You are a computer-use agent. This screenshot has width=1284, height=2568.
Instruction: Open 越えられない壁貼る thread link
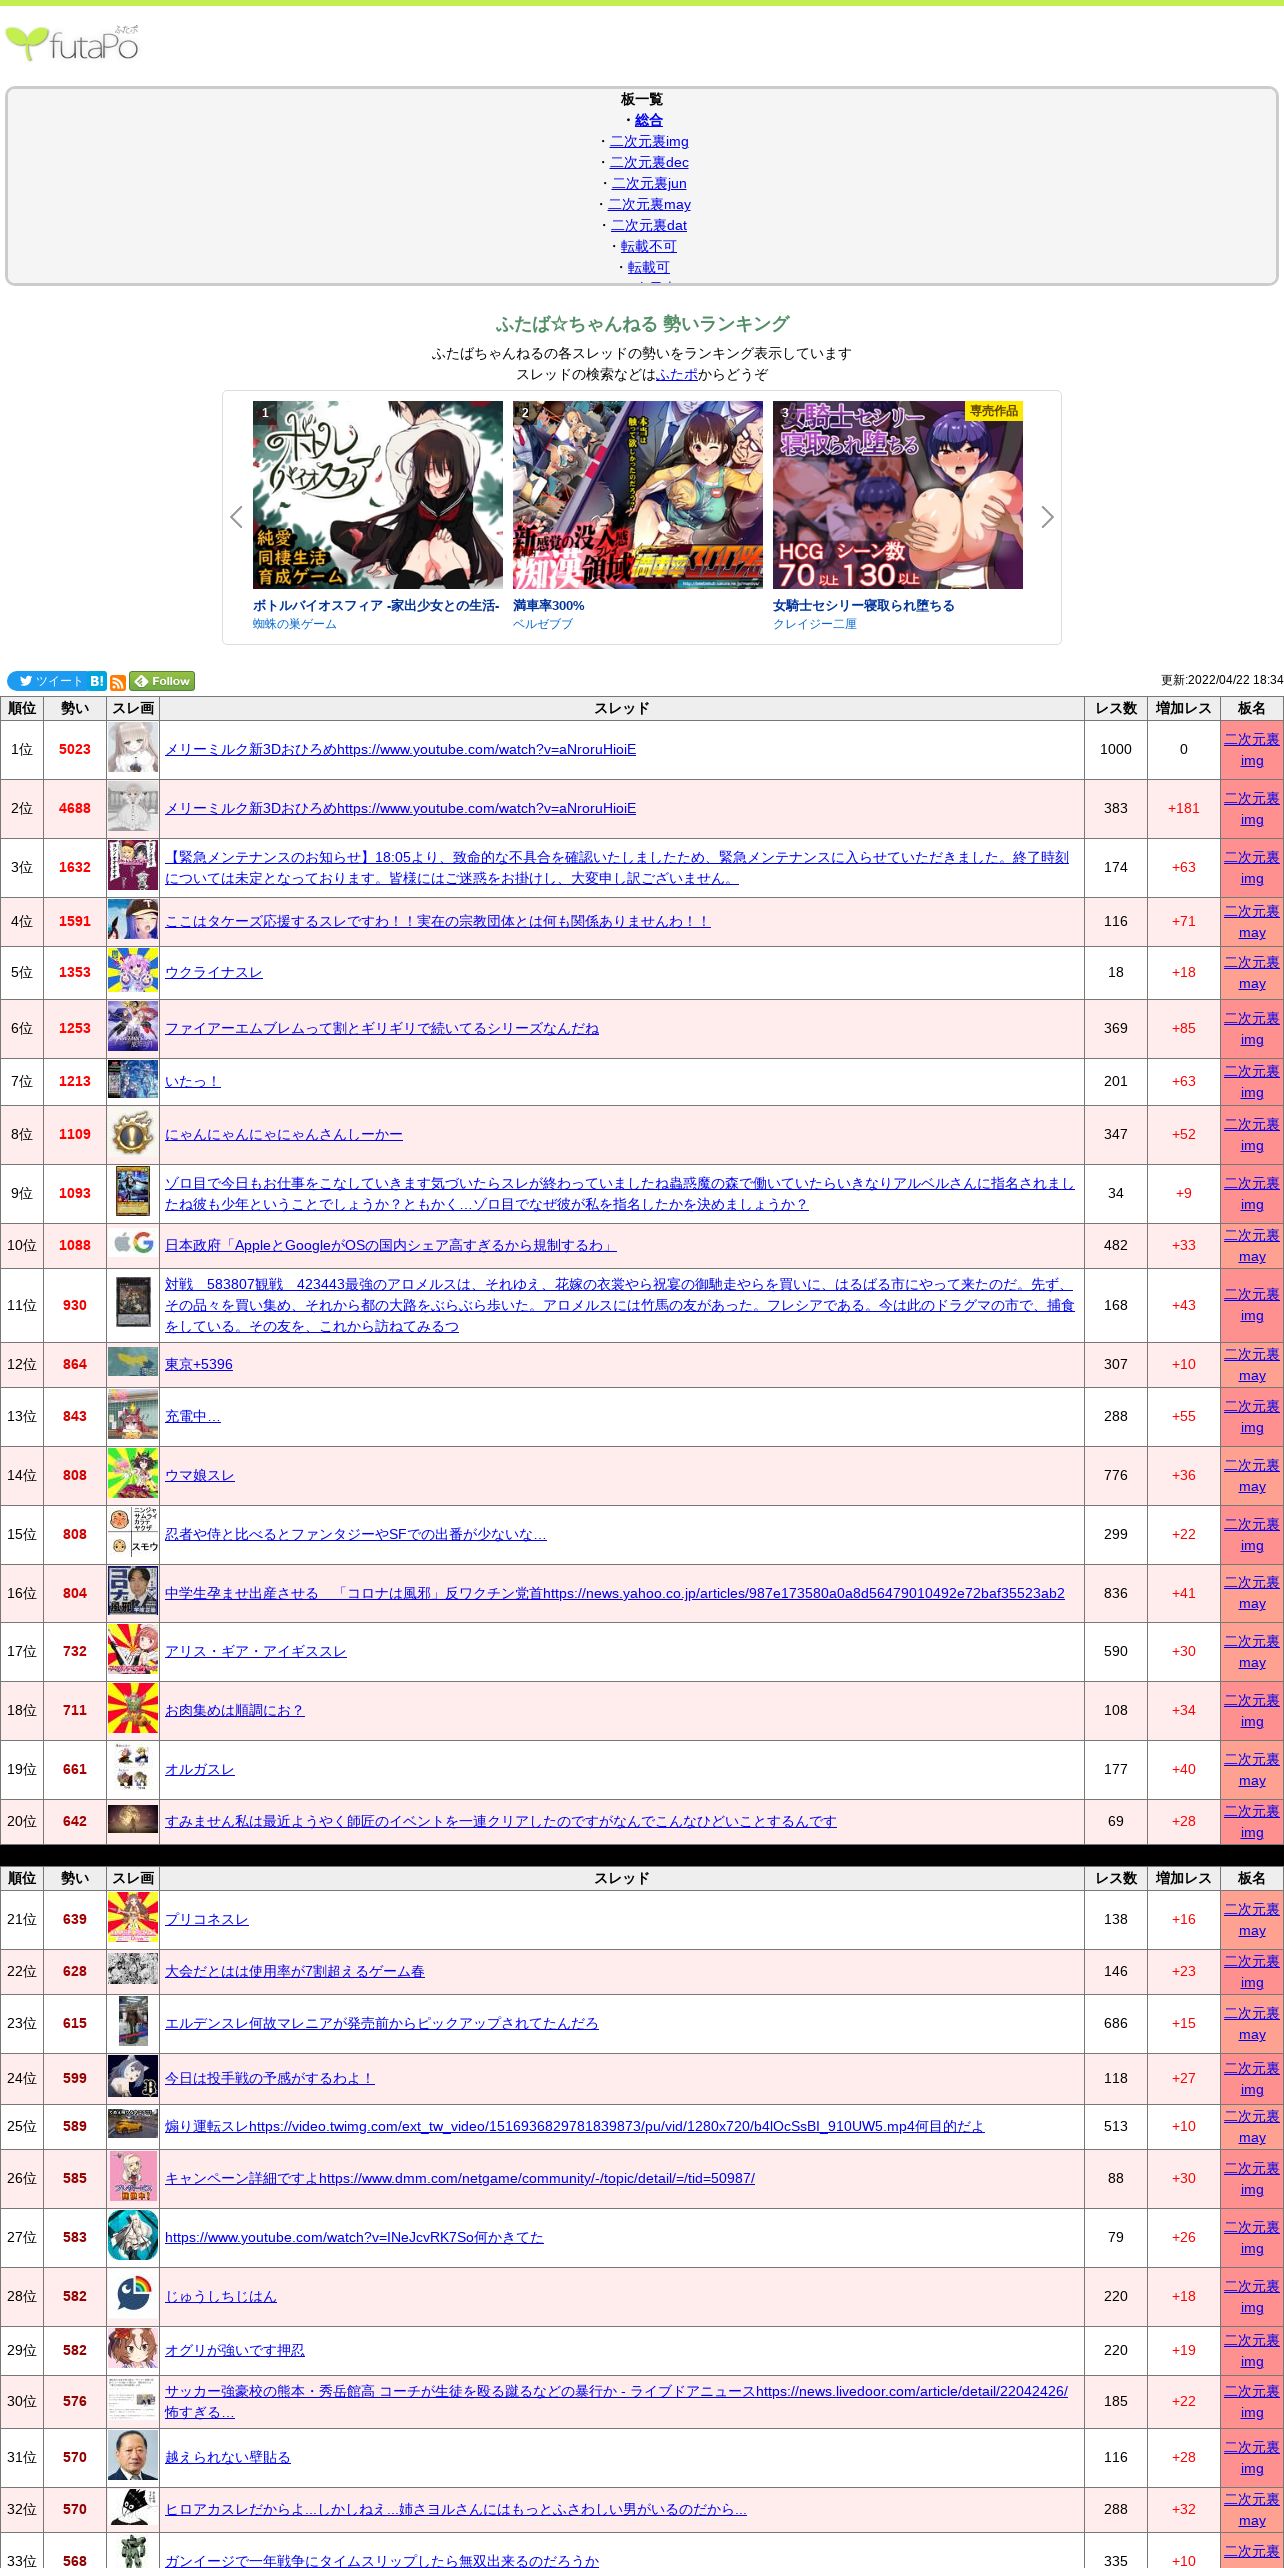pos(228,2457)
